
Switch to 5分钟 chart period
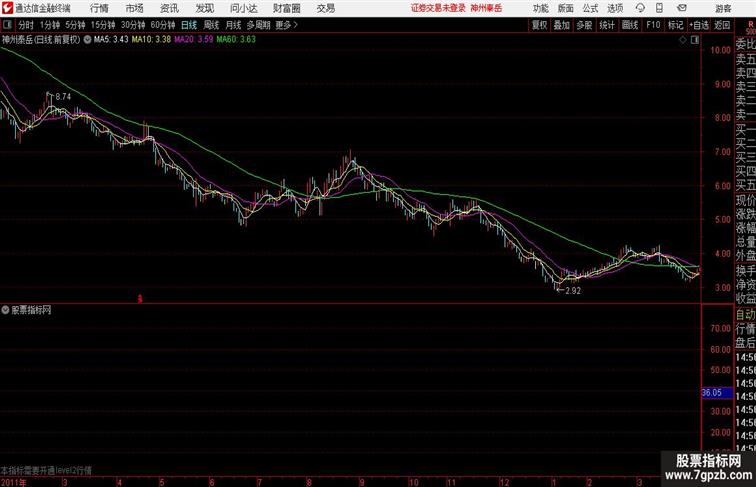pos(75,25)
